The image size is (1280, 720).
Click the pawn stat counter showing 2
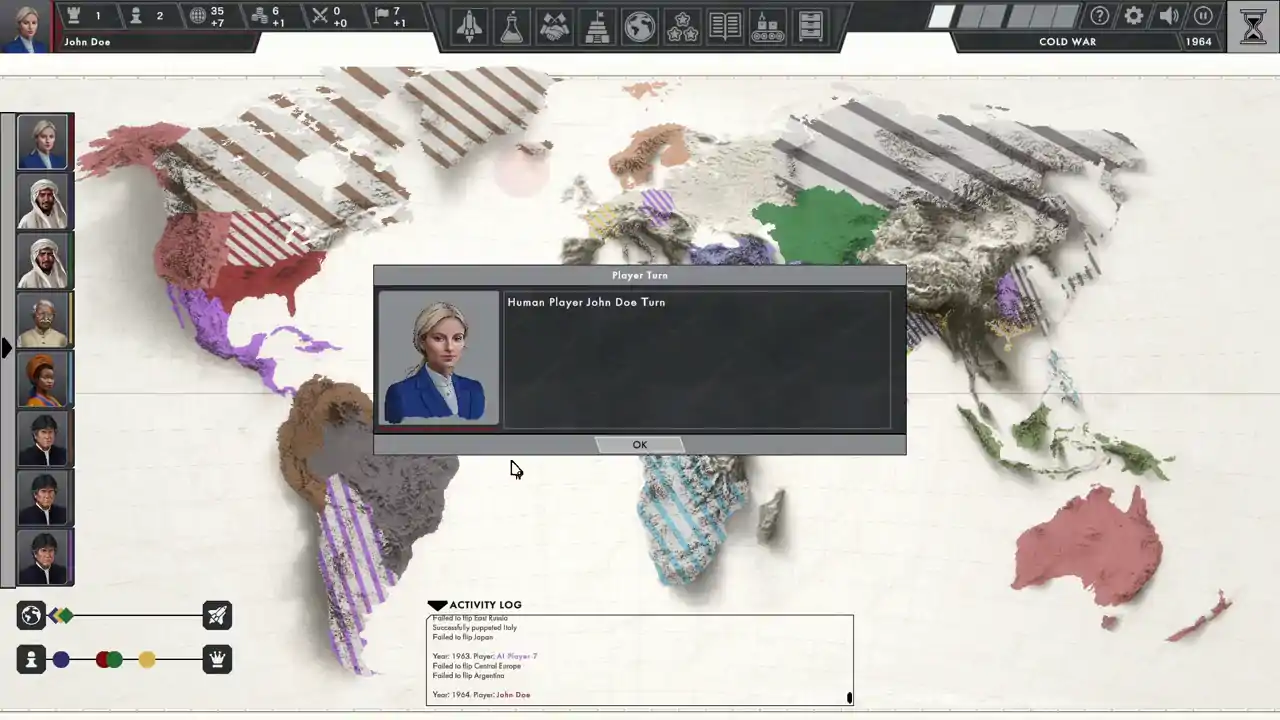(147, 16)
